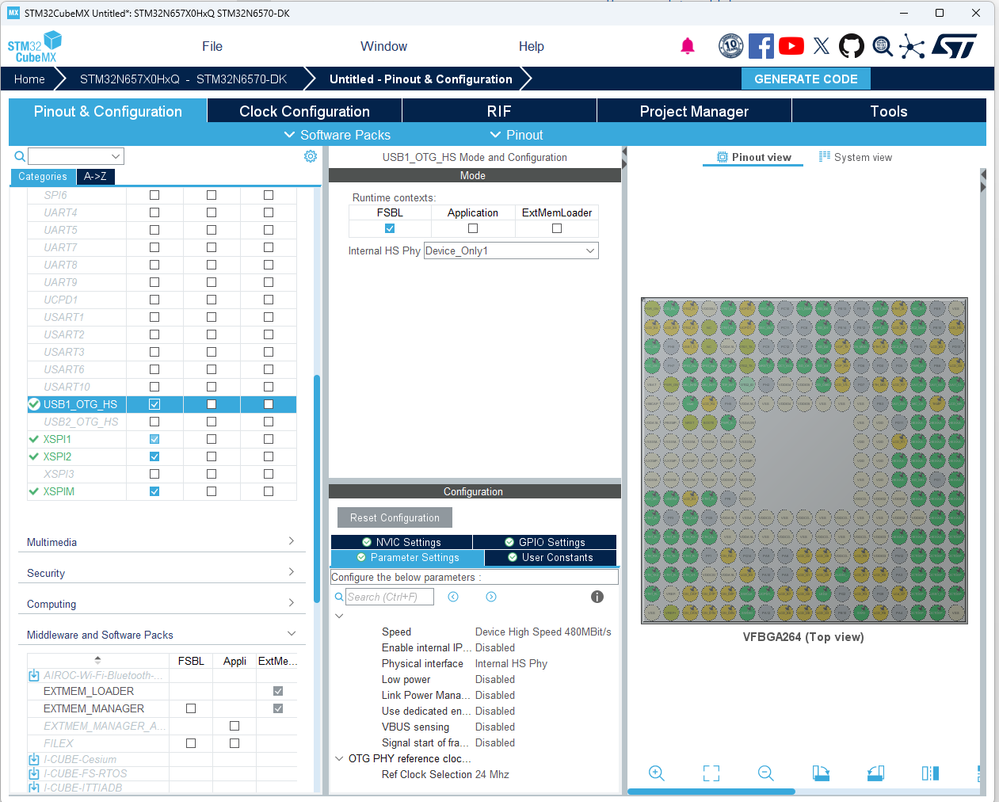999x802 pixels.
Task: Click the pinout horizontal scrollbar
Action: coord(711,792)
